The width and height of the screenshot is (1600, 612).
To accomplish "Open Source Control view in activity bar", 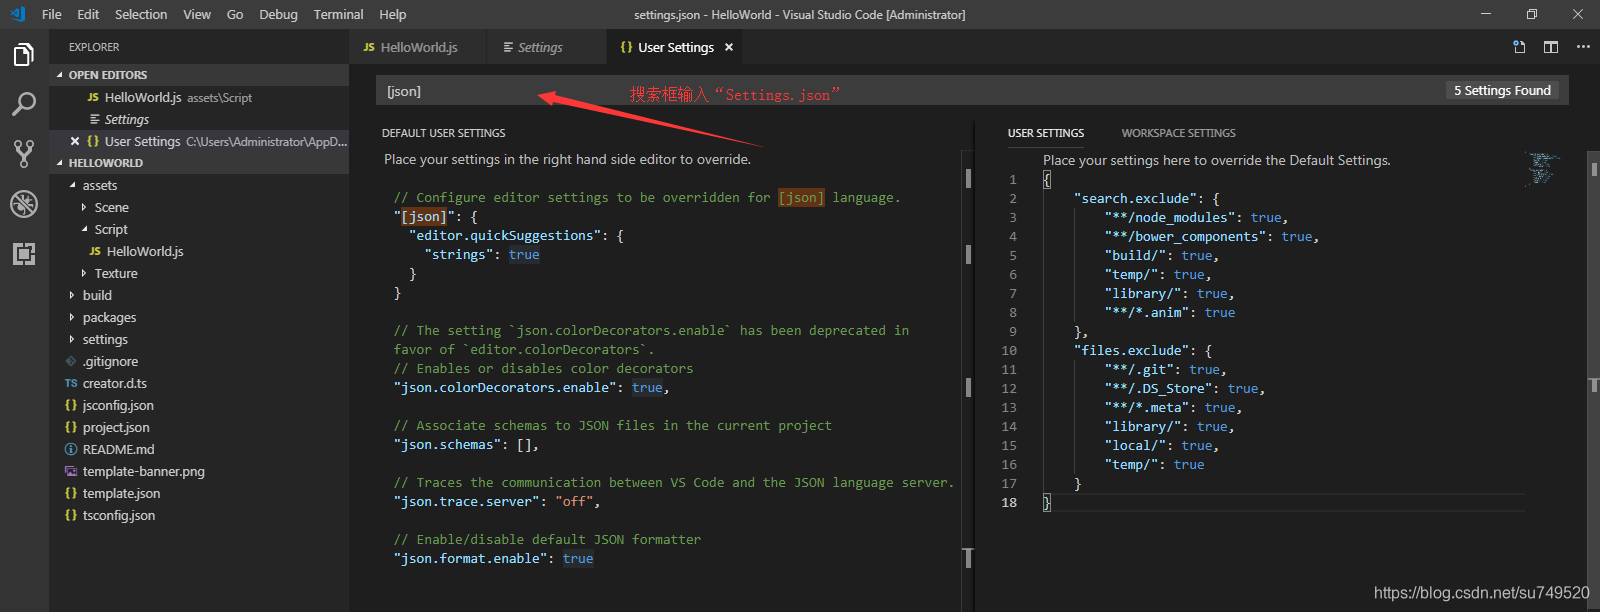I will (x=24, y=154).
